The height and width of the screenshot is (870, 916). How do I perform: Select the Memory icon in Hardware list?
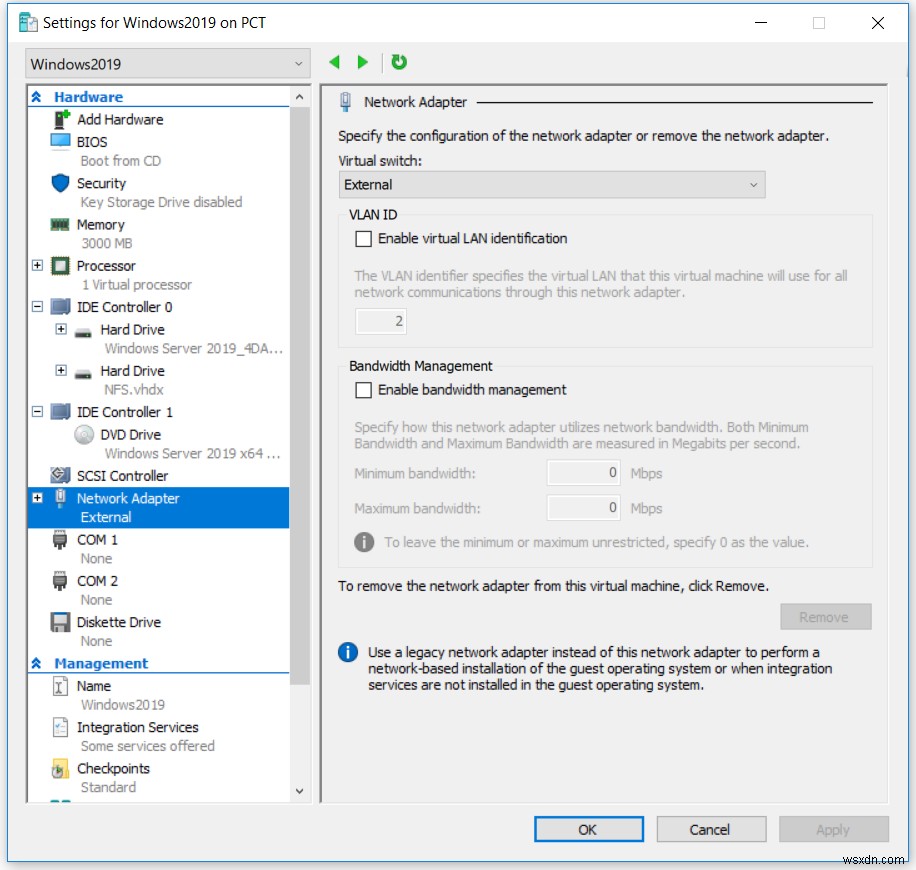pyautogui.click(x=61, y=224)
